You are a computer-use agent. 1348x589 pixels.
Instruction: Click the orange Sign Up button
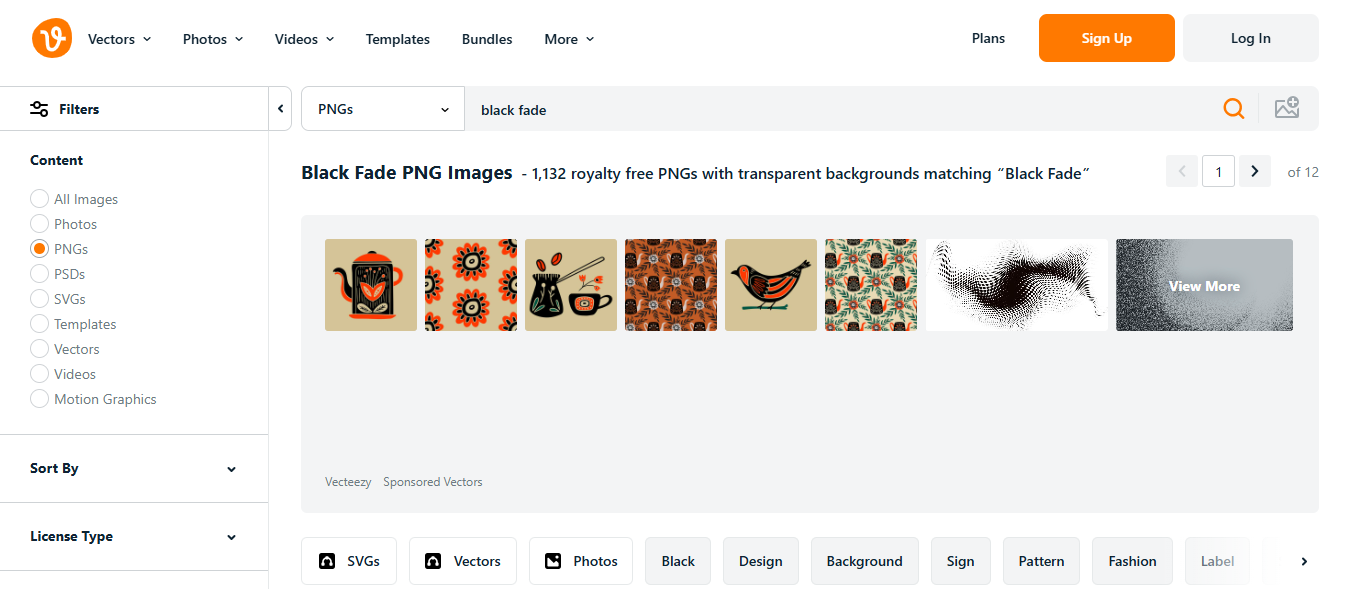click(1106, 38)
